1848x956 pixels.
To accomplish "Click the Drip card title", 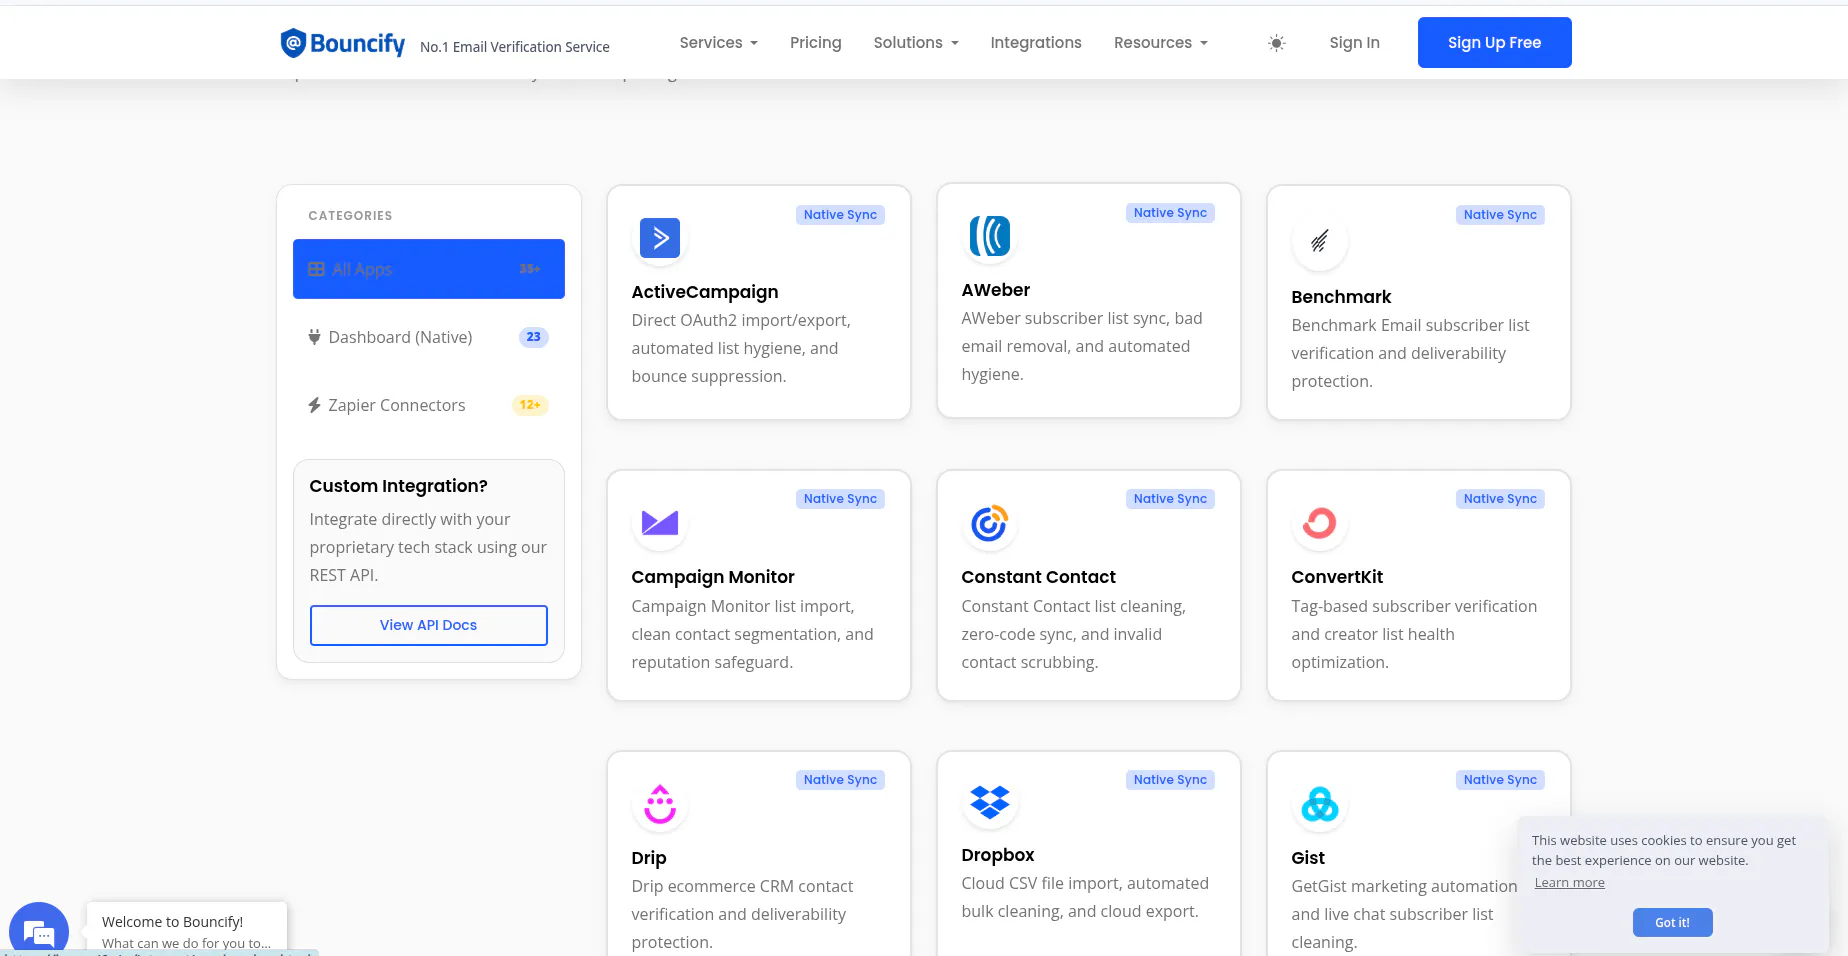I will click(x=649, y=858).
